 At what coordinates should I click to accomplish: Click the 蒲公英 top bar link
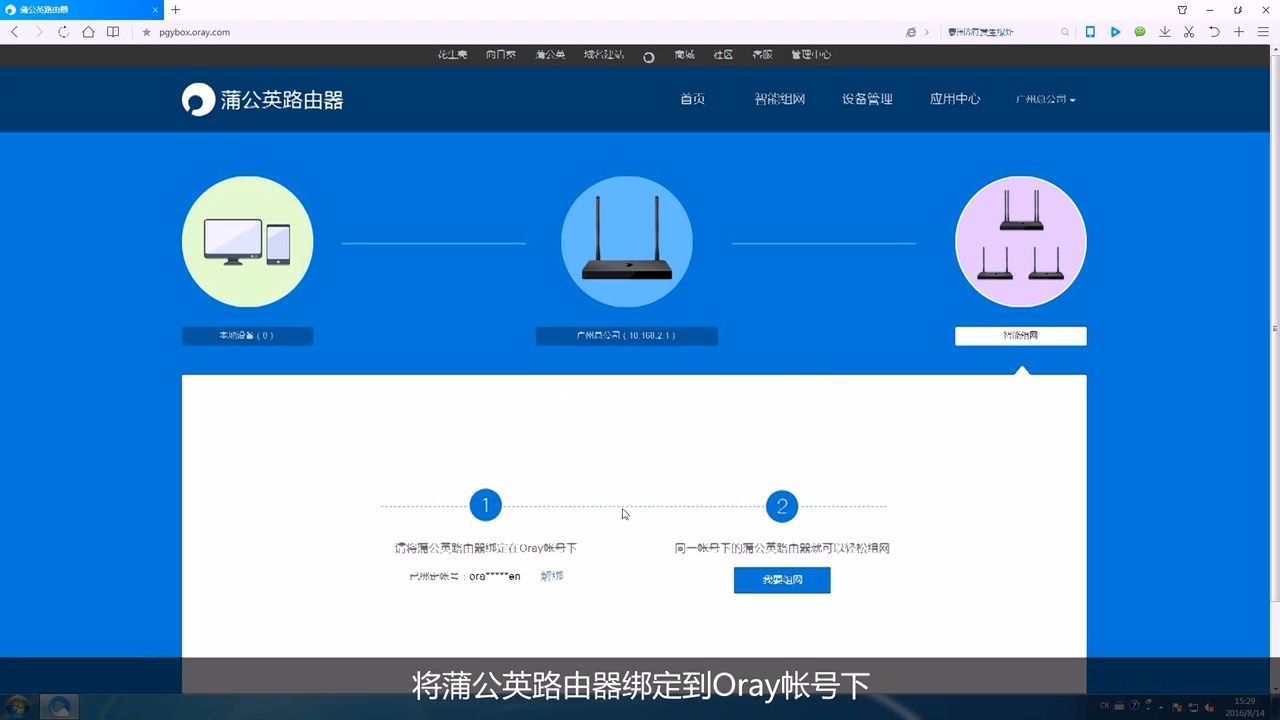tap(550, 55)
